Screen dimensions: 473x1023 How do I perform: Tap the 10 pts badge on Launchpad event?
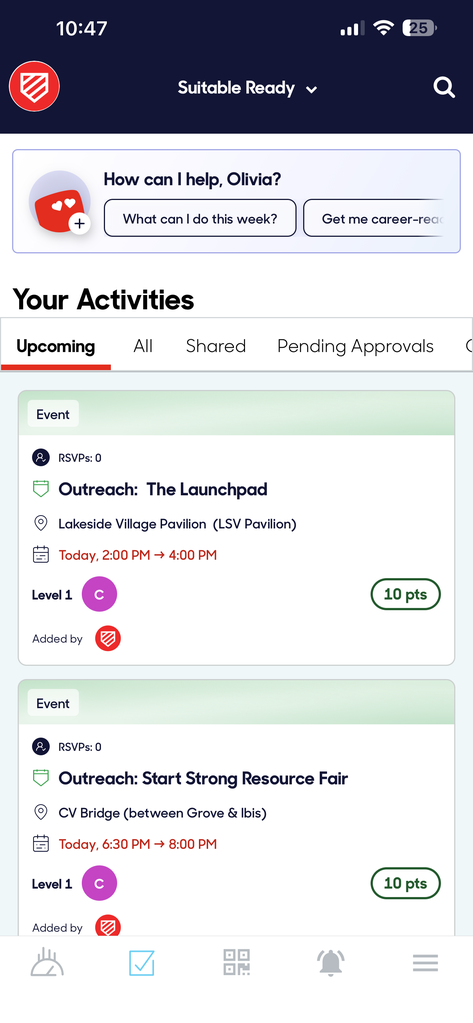(x=406, y=594)
